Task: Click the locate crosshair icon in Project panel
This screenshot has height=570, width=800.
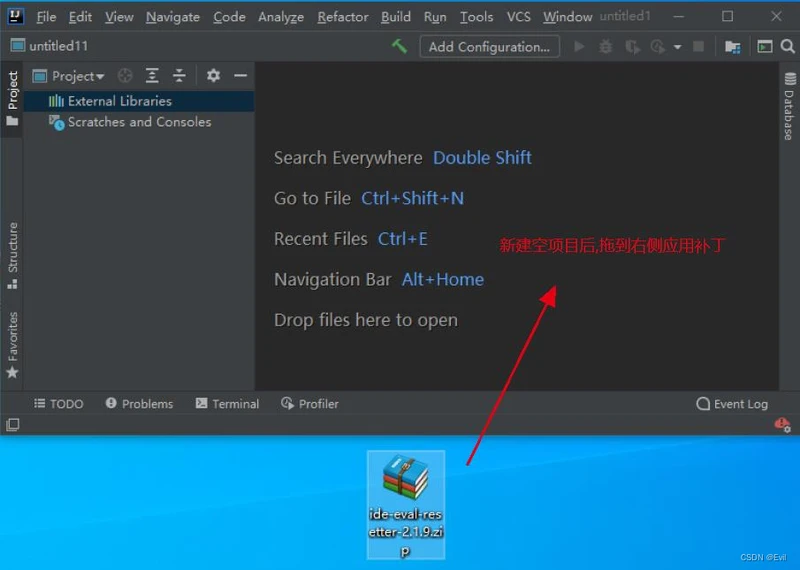Action: click(x=124, y=76)
